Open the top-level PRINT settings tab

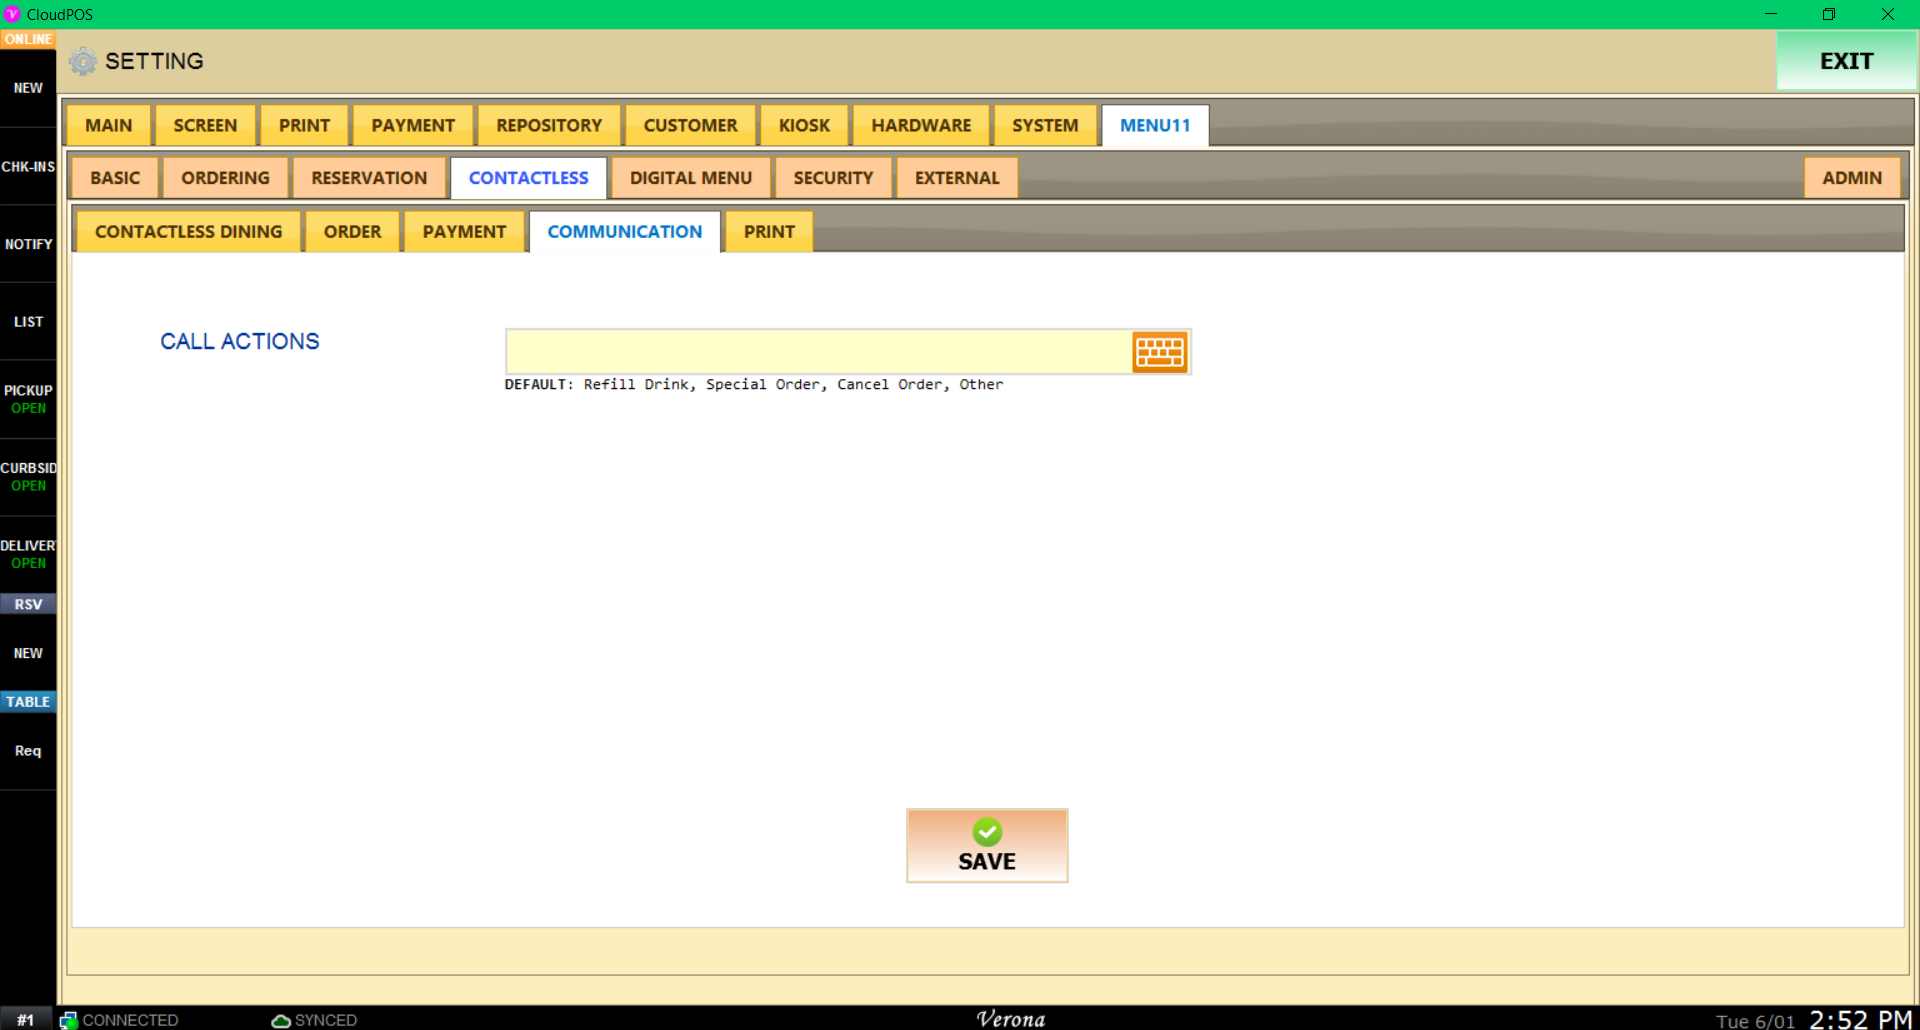pyautogui.click(x=304, y=125)
